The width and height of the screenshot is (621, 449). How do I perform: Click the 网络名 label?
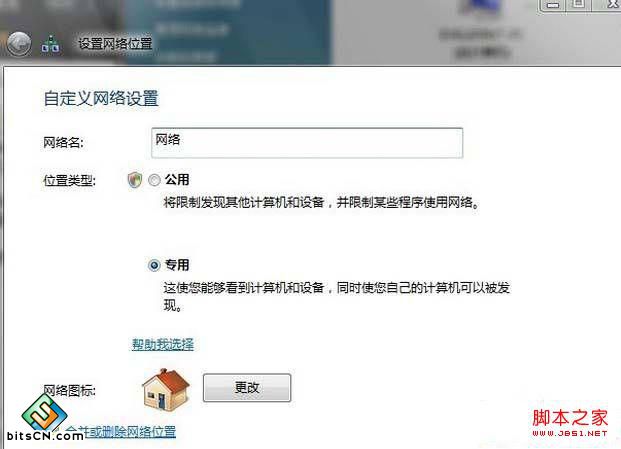point(63,142)
